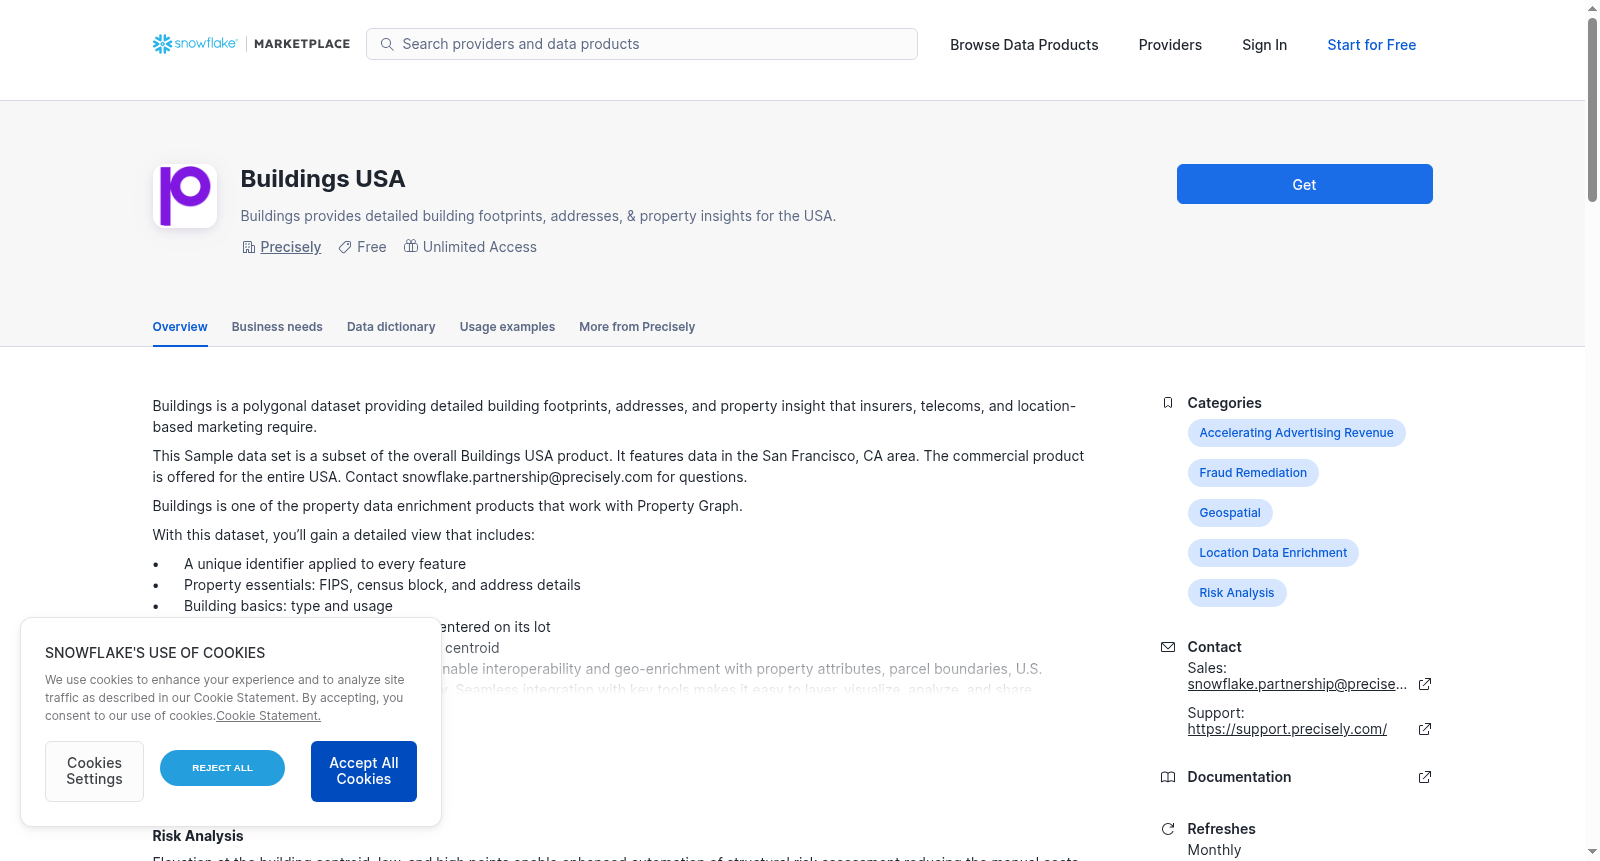Screen dimensions: 1600x861
Task: Open support.precisely.com link
Action: tap(1287, 729)
